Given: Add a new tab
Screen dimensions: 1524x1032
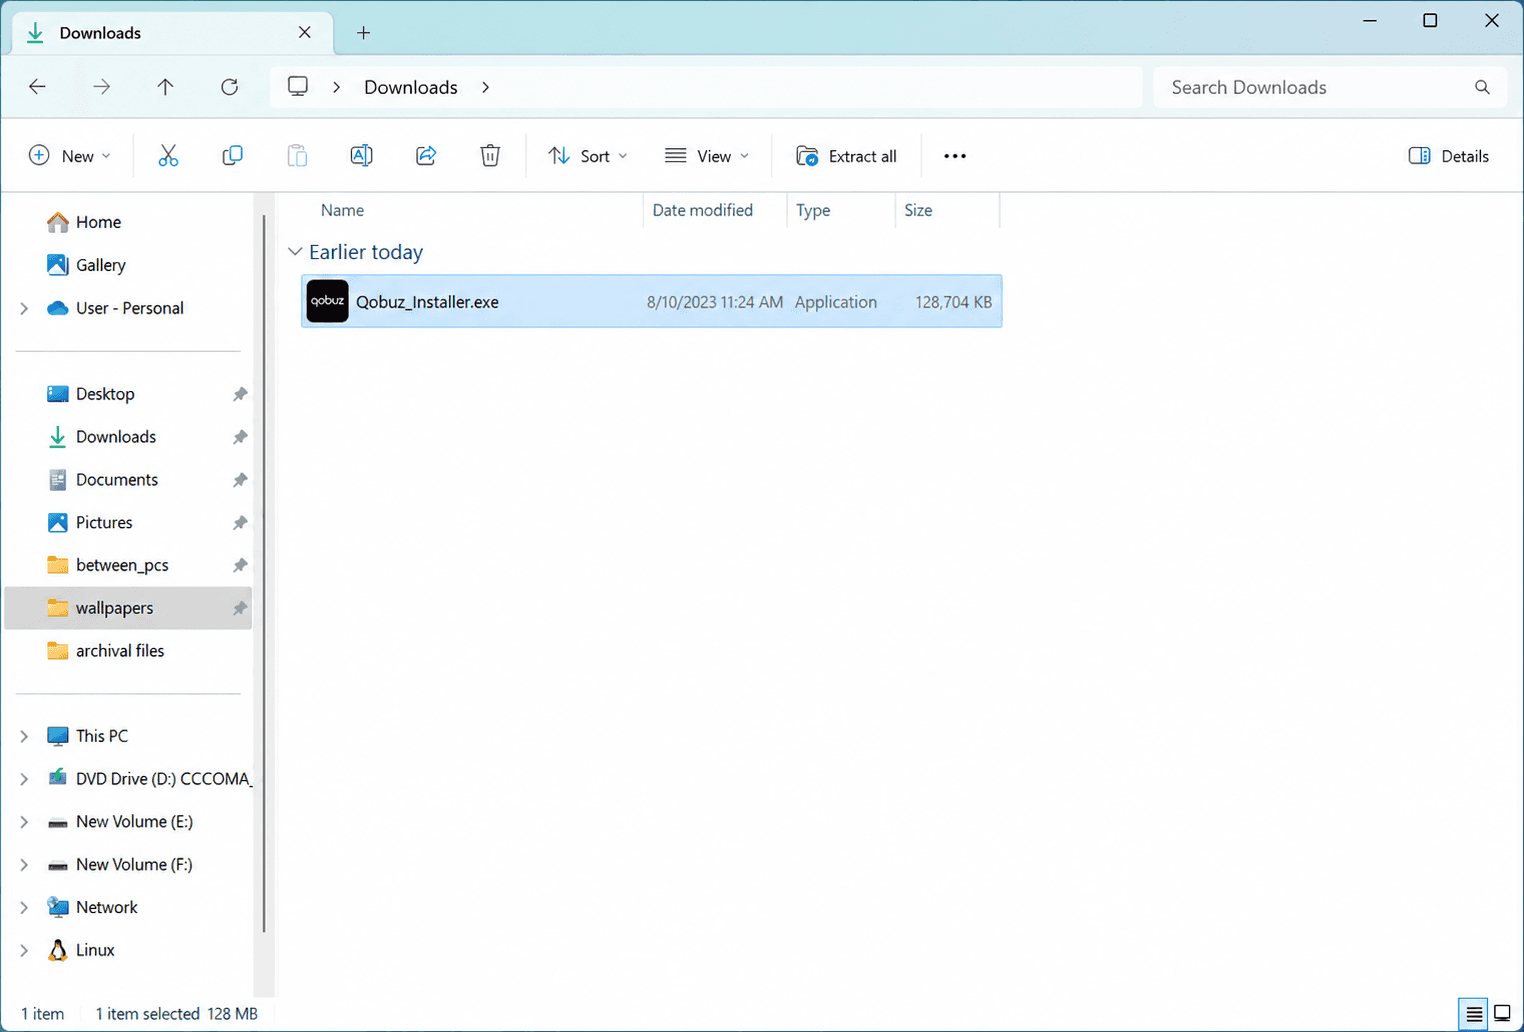Looking at the screenshot, I should point(363,33).
